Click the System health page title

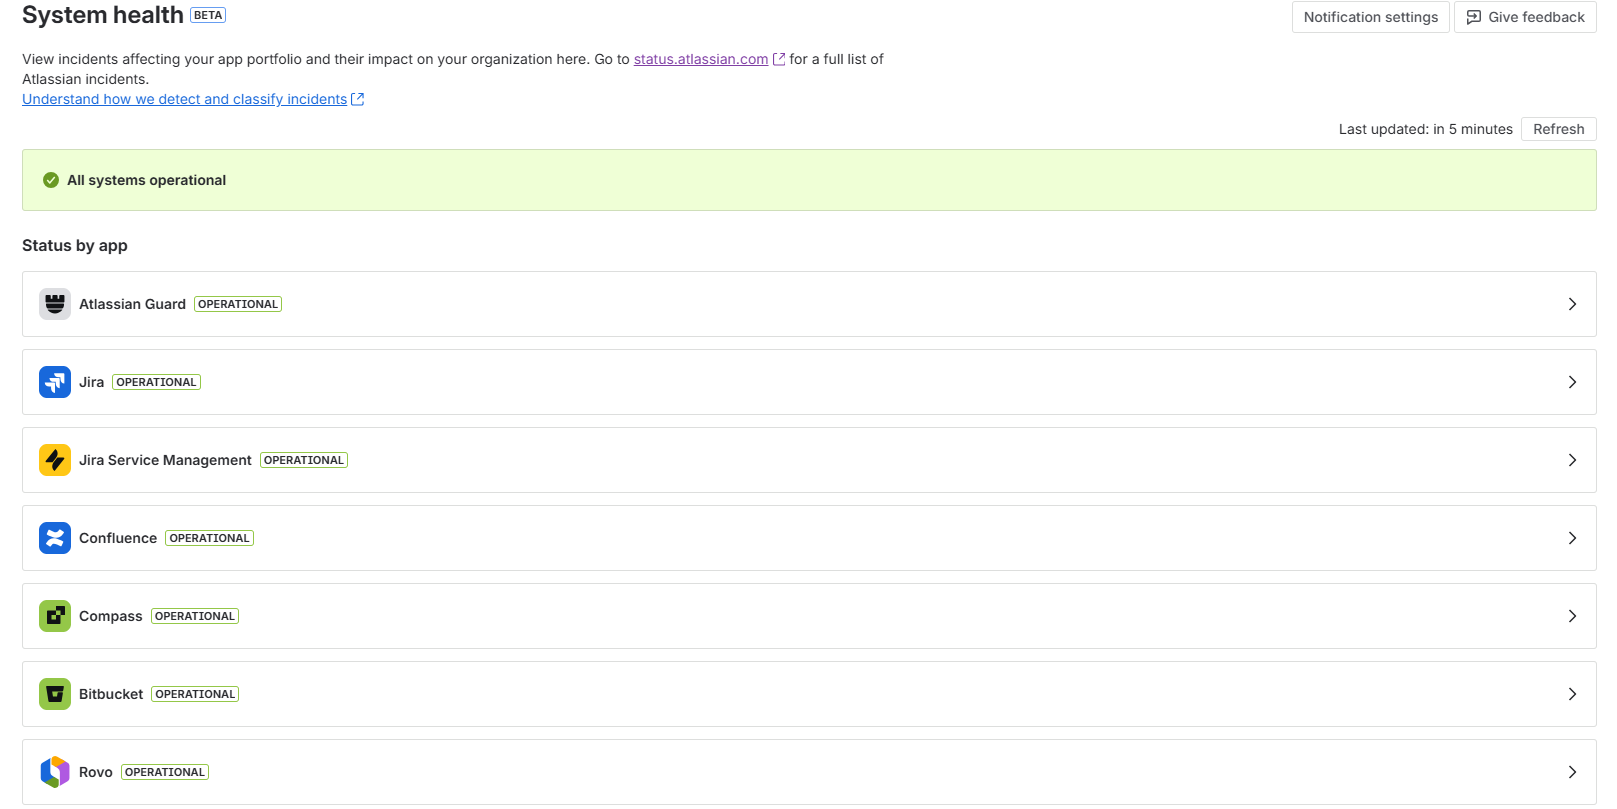click(103, 15)
